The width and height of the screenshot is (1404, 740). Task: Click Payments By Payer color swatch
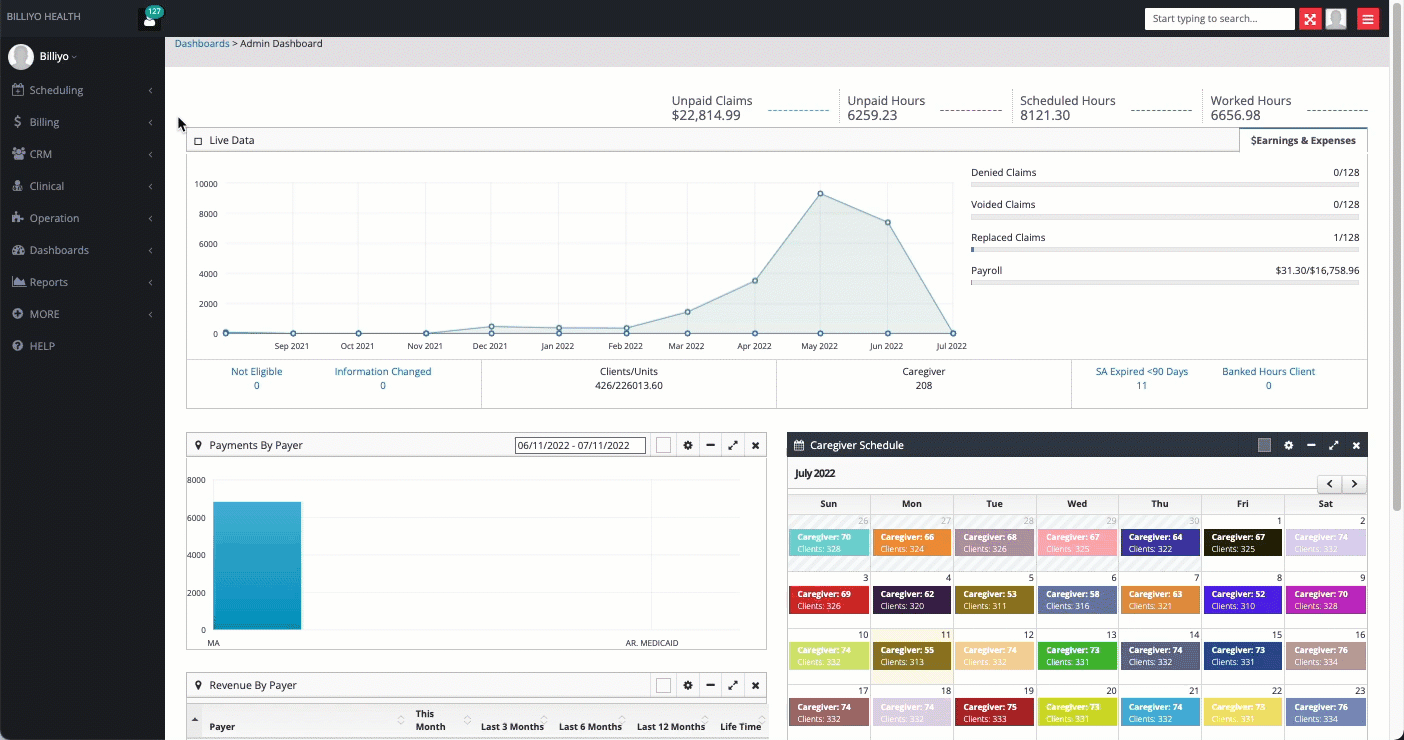pyautogui.click(x=663, y=446)
